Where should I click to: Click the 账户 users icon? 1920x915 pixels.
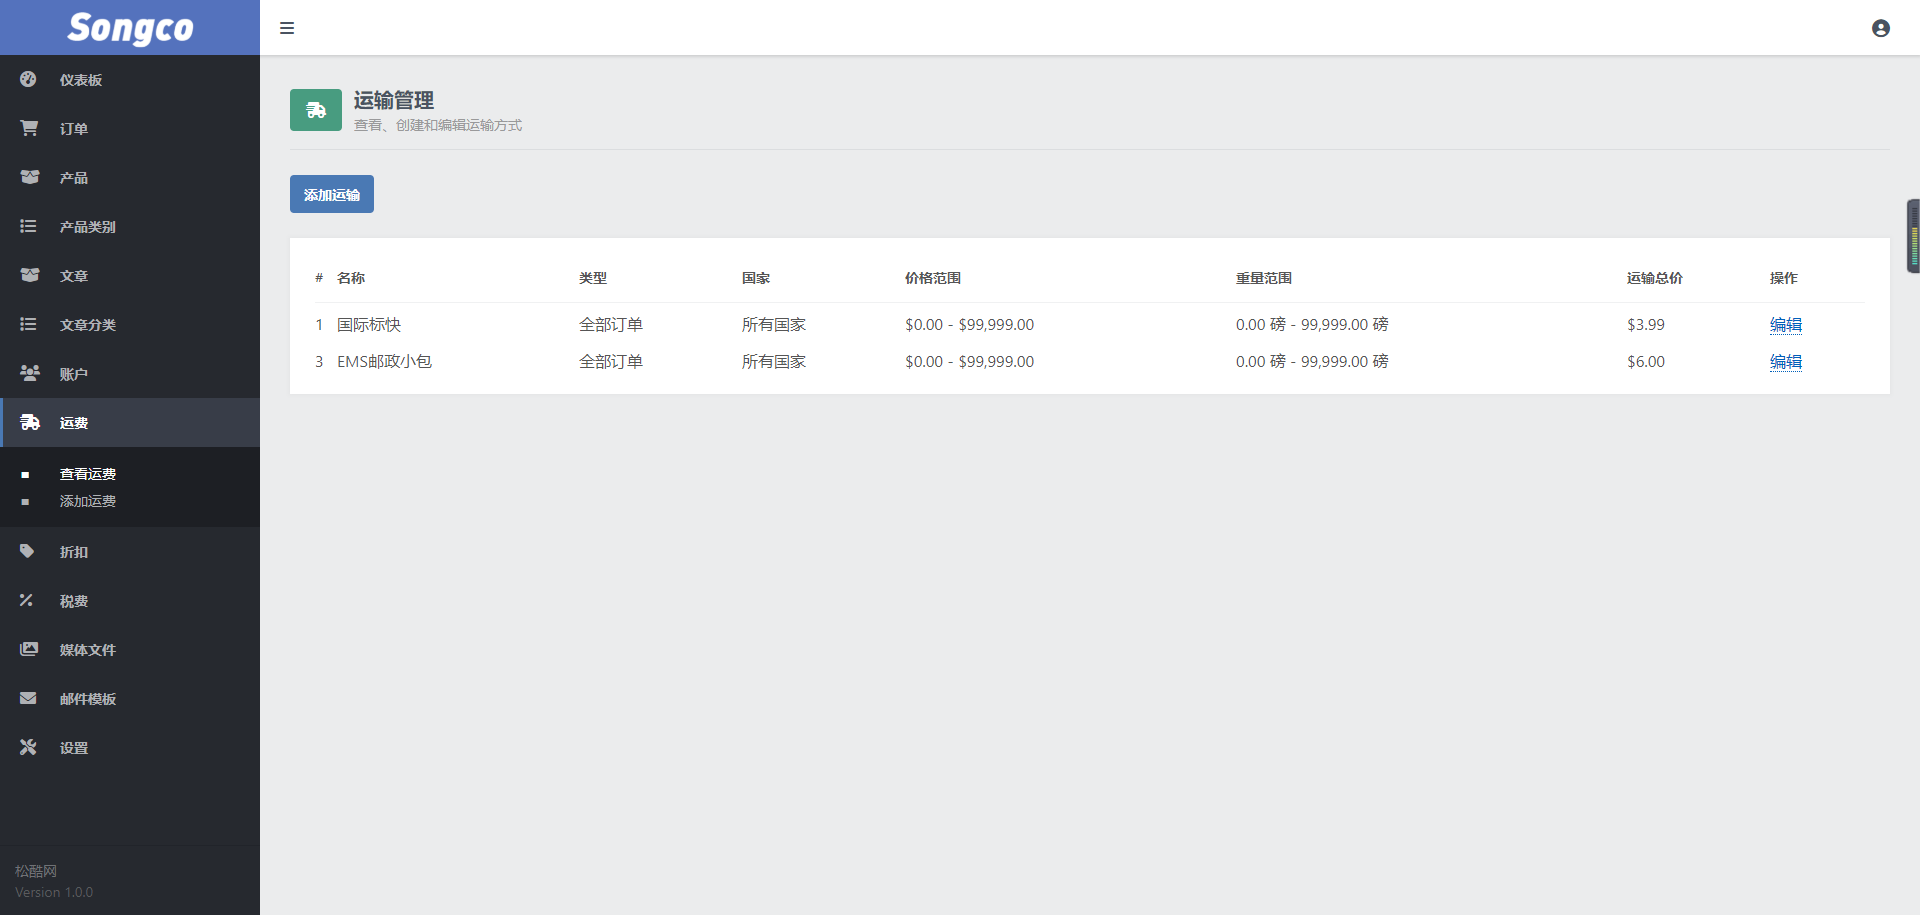tap(30, 373)
